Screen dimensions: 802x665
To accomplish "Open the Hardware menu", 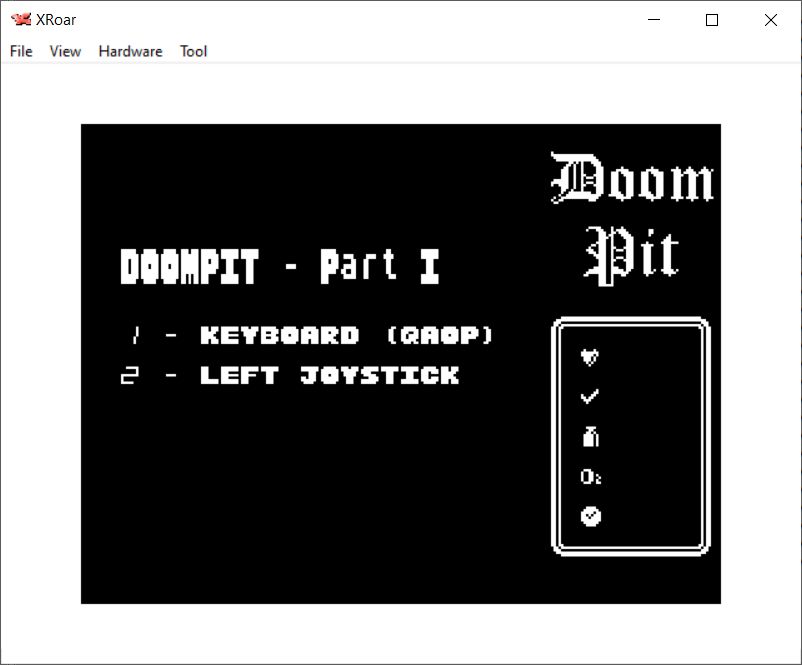I will (x=130, y=51).
